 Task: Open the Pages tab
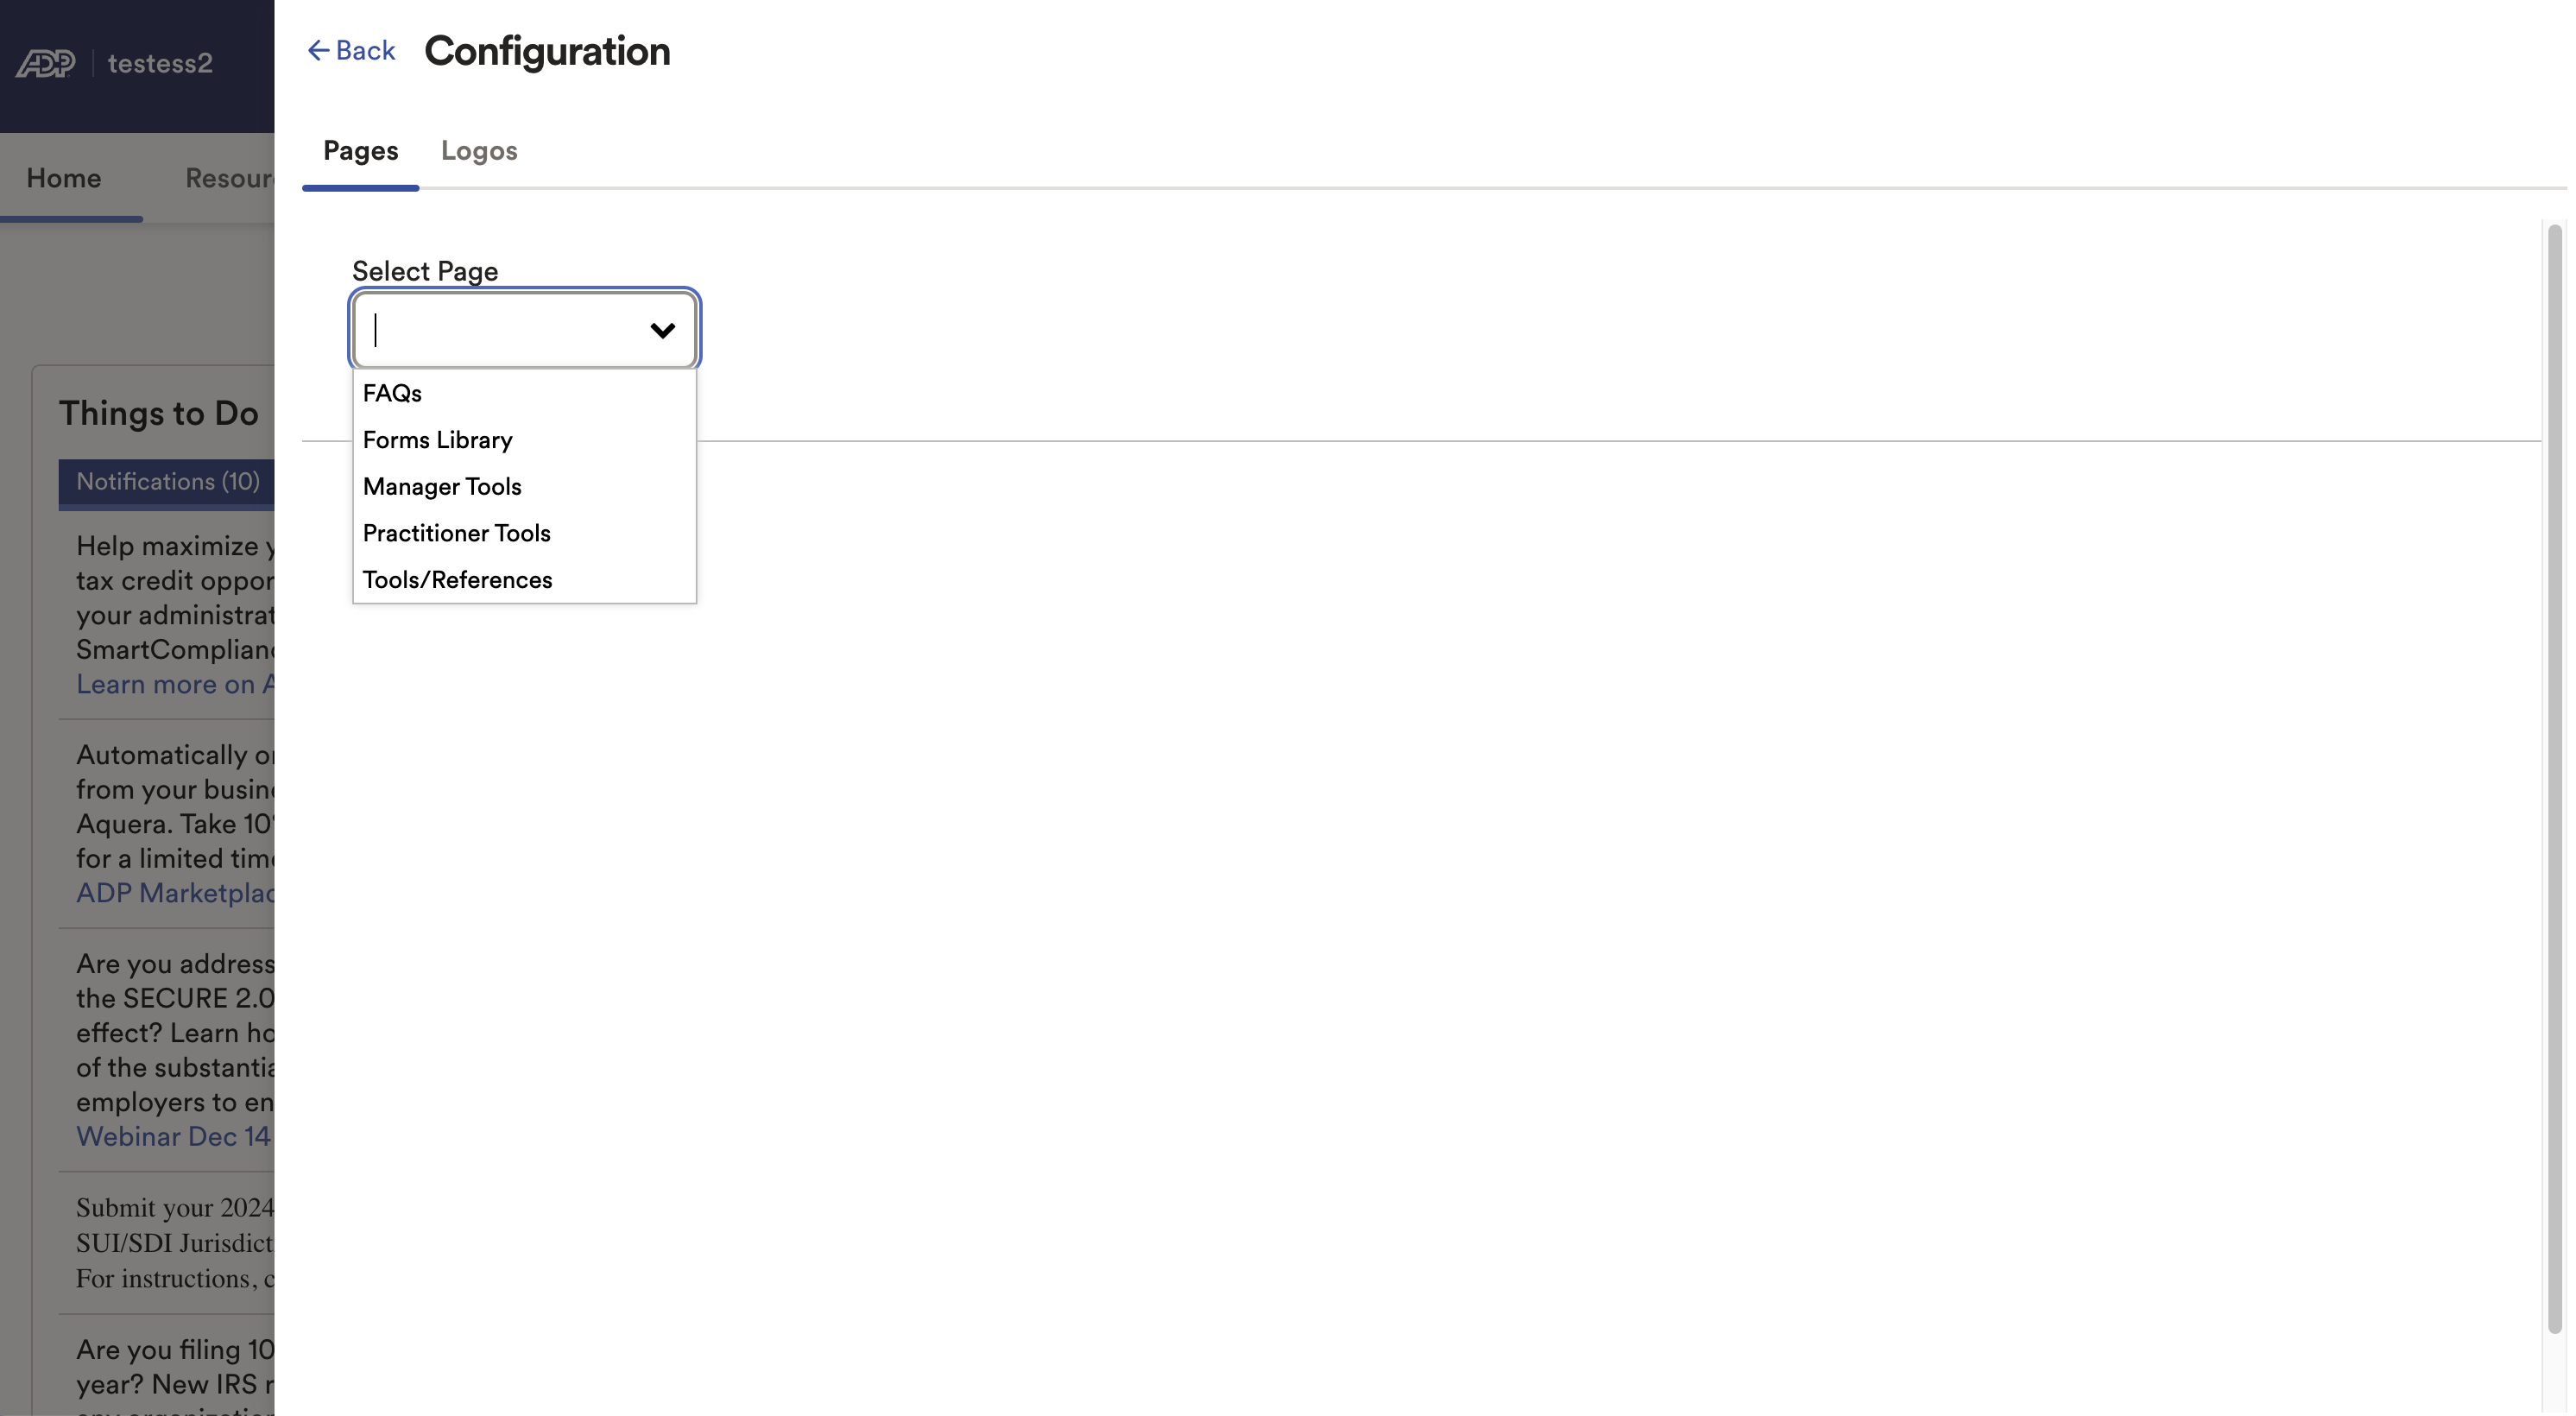coord(360,151)
